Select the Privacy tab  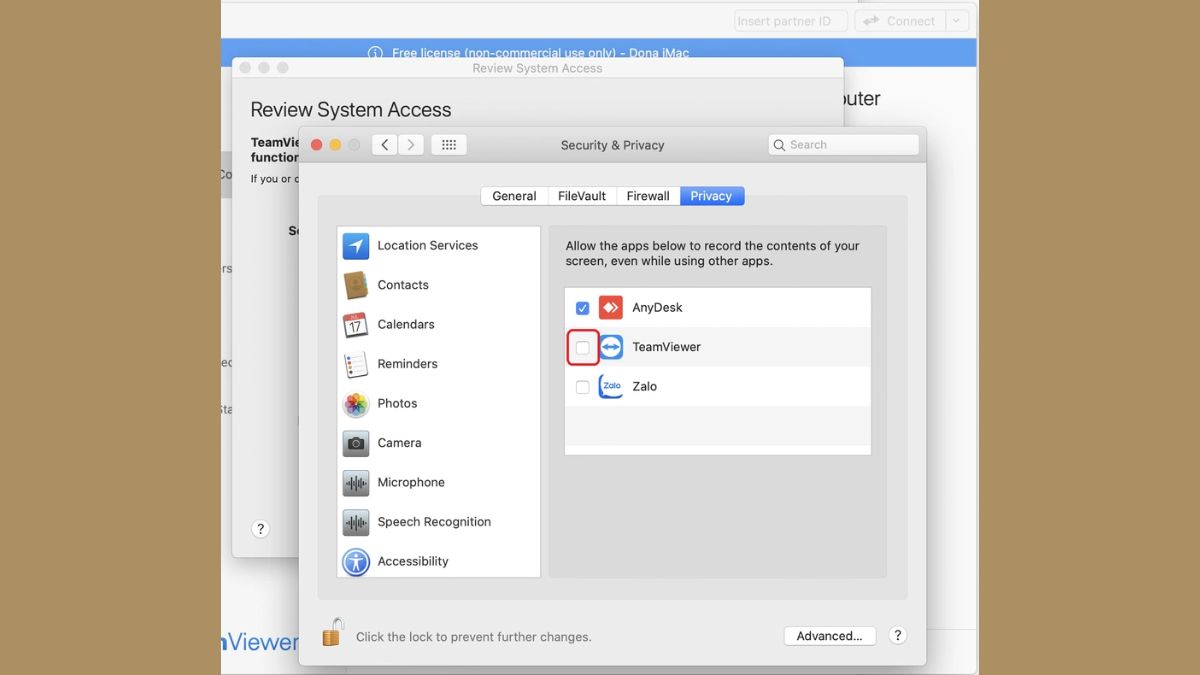[x=711, y=196]
